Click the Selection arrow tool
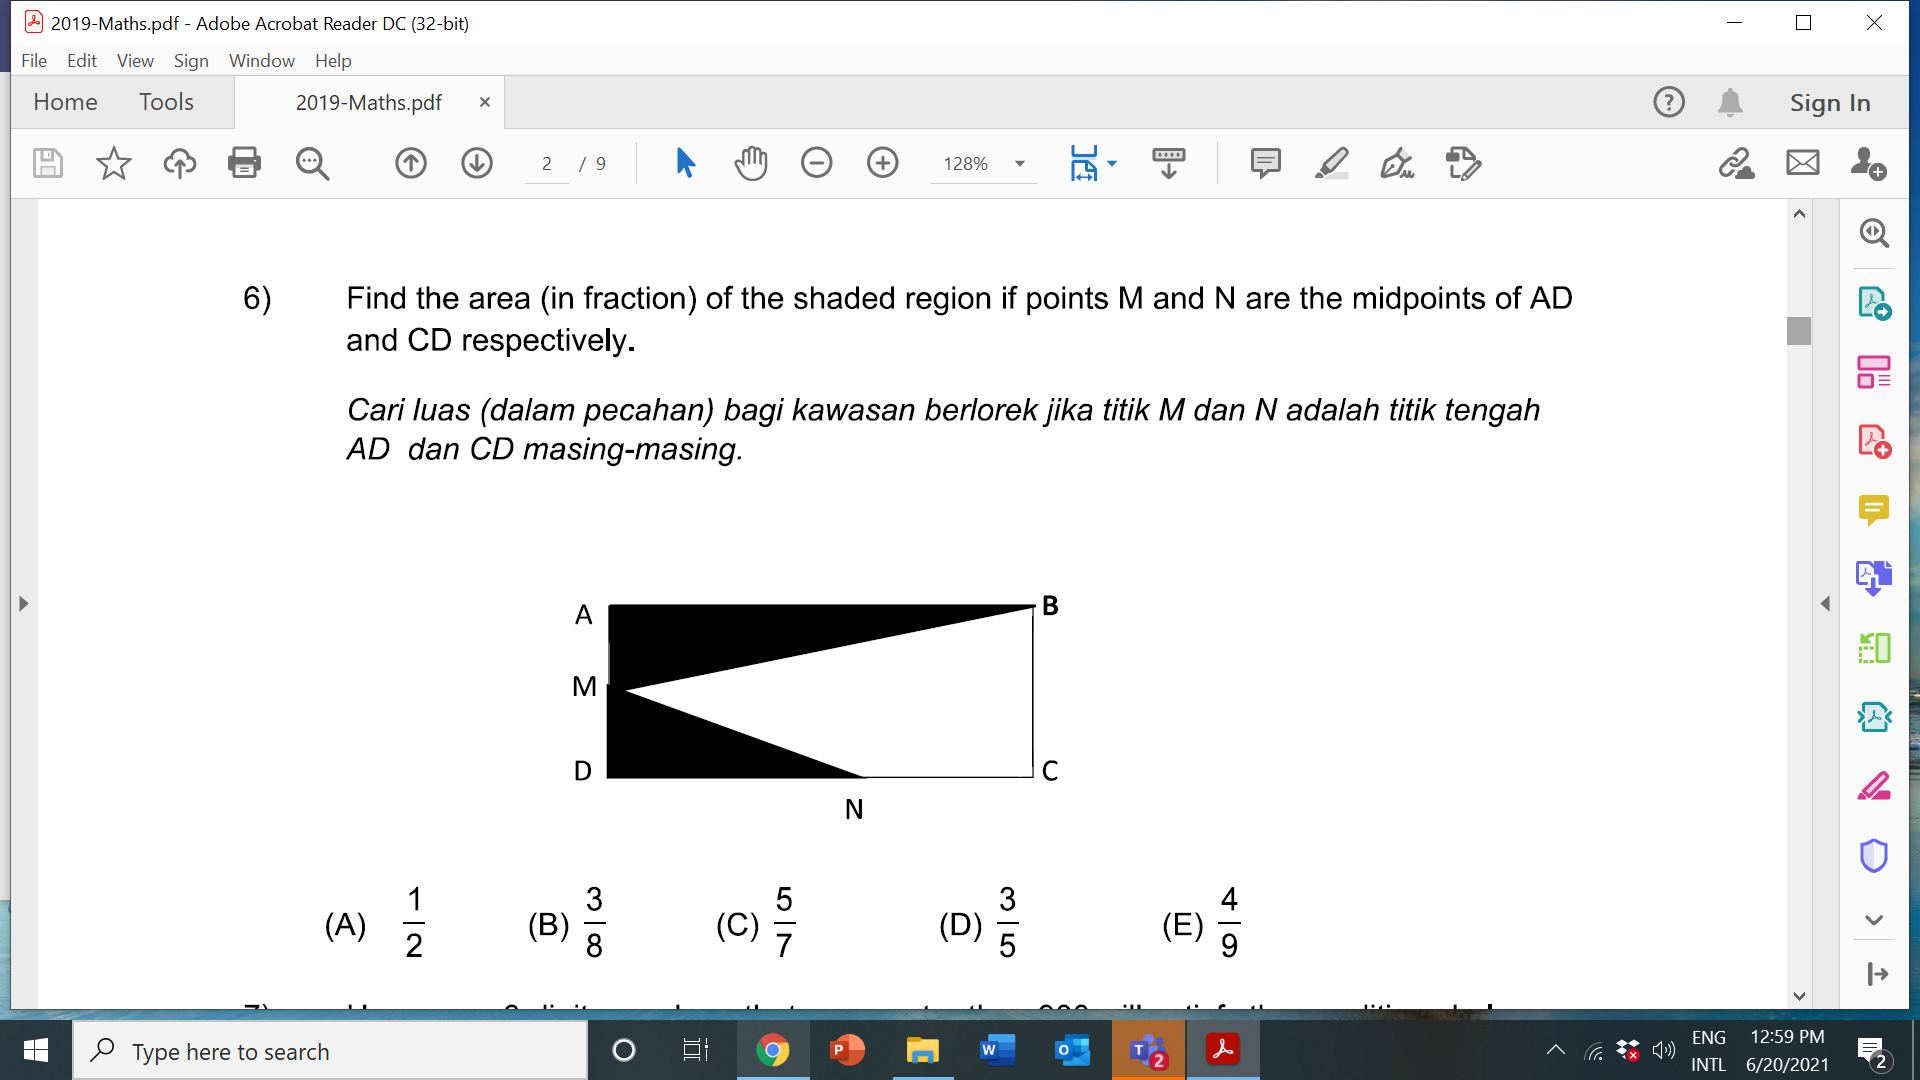The image size is (1920, 1080). click(x=685, y=163)
